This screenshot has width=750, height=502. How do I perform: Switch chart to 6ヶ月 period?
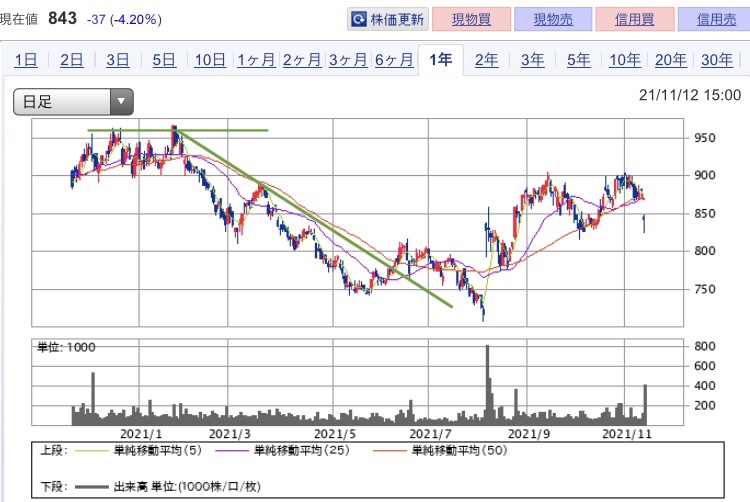point(394,60)
